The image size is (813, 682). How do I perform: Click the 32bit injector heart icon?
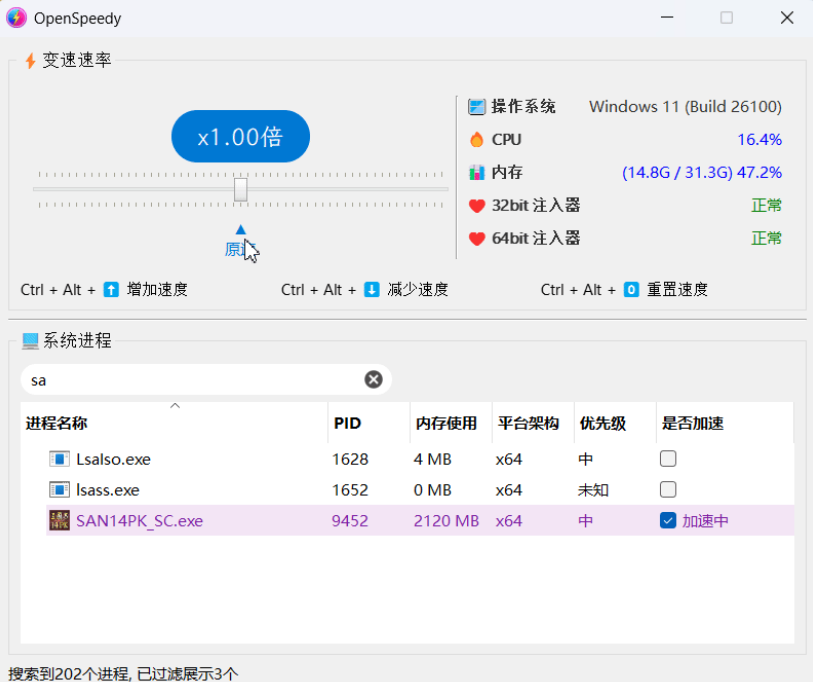point(476,206)
